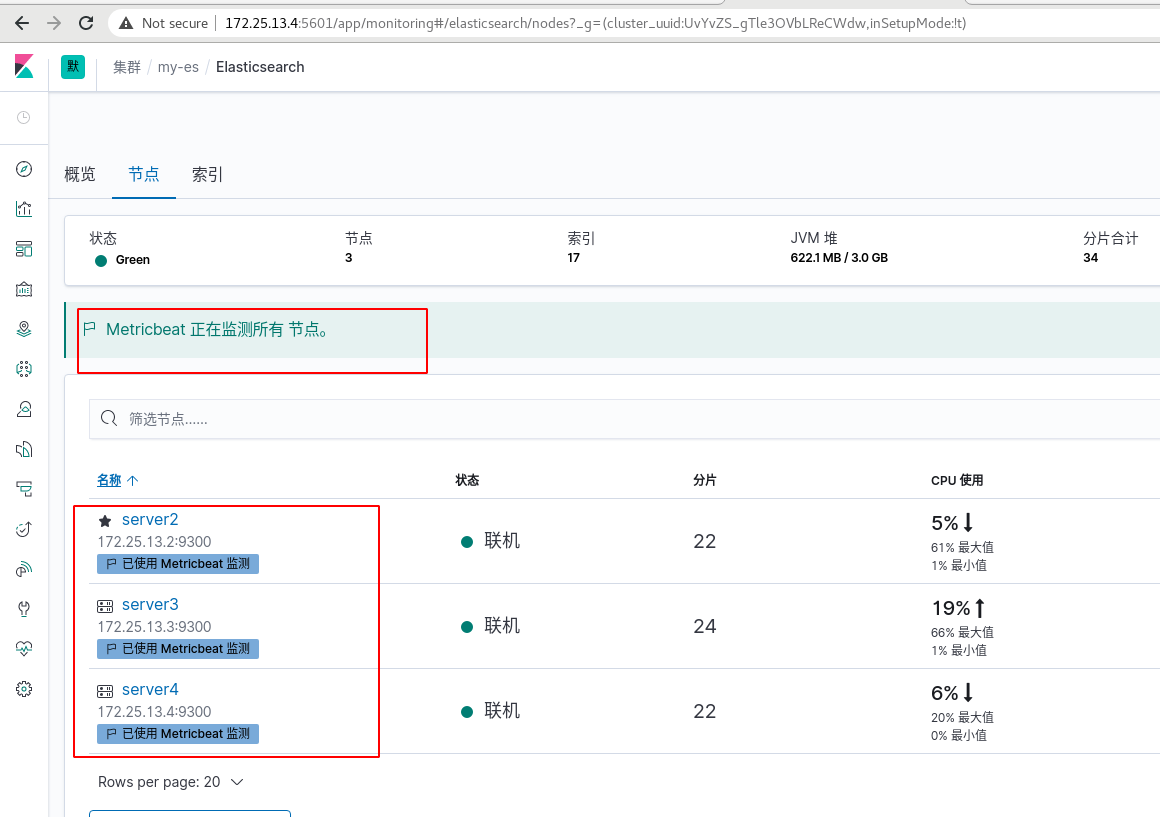Open Machine Learning icon in sidebar

coord(24,369)
